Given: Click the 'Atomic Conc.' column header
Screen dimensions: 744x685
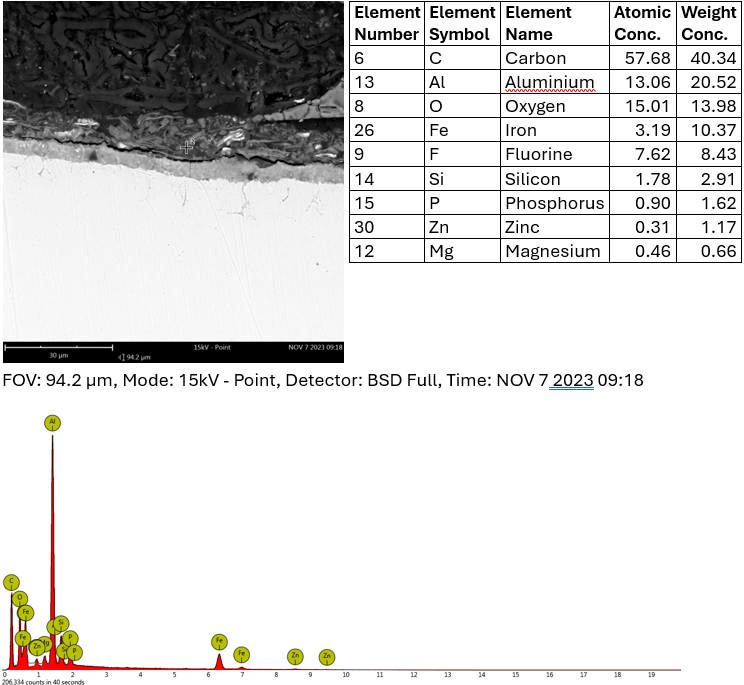Looking at the screenshot, I should [x=642, y=23].
